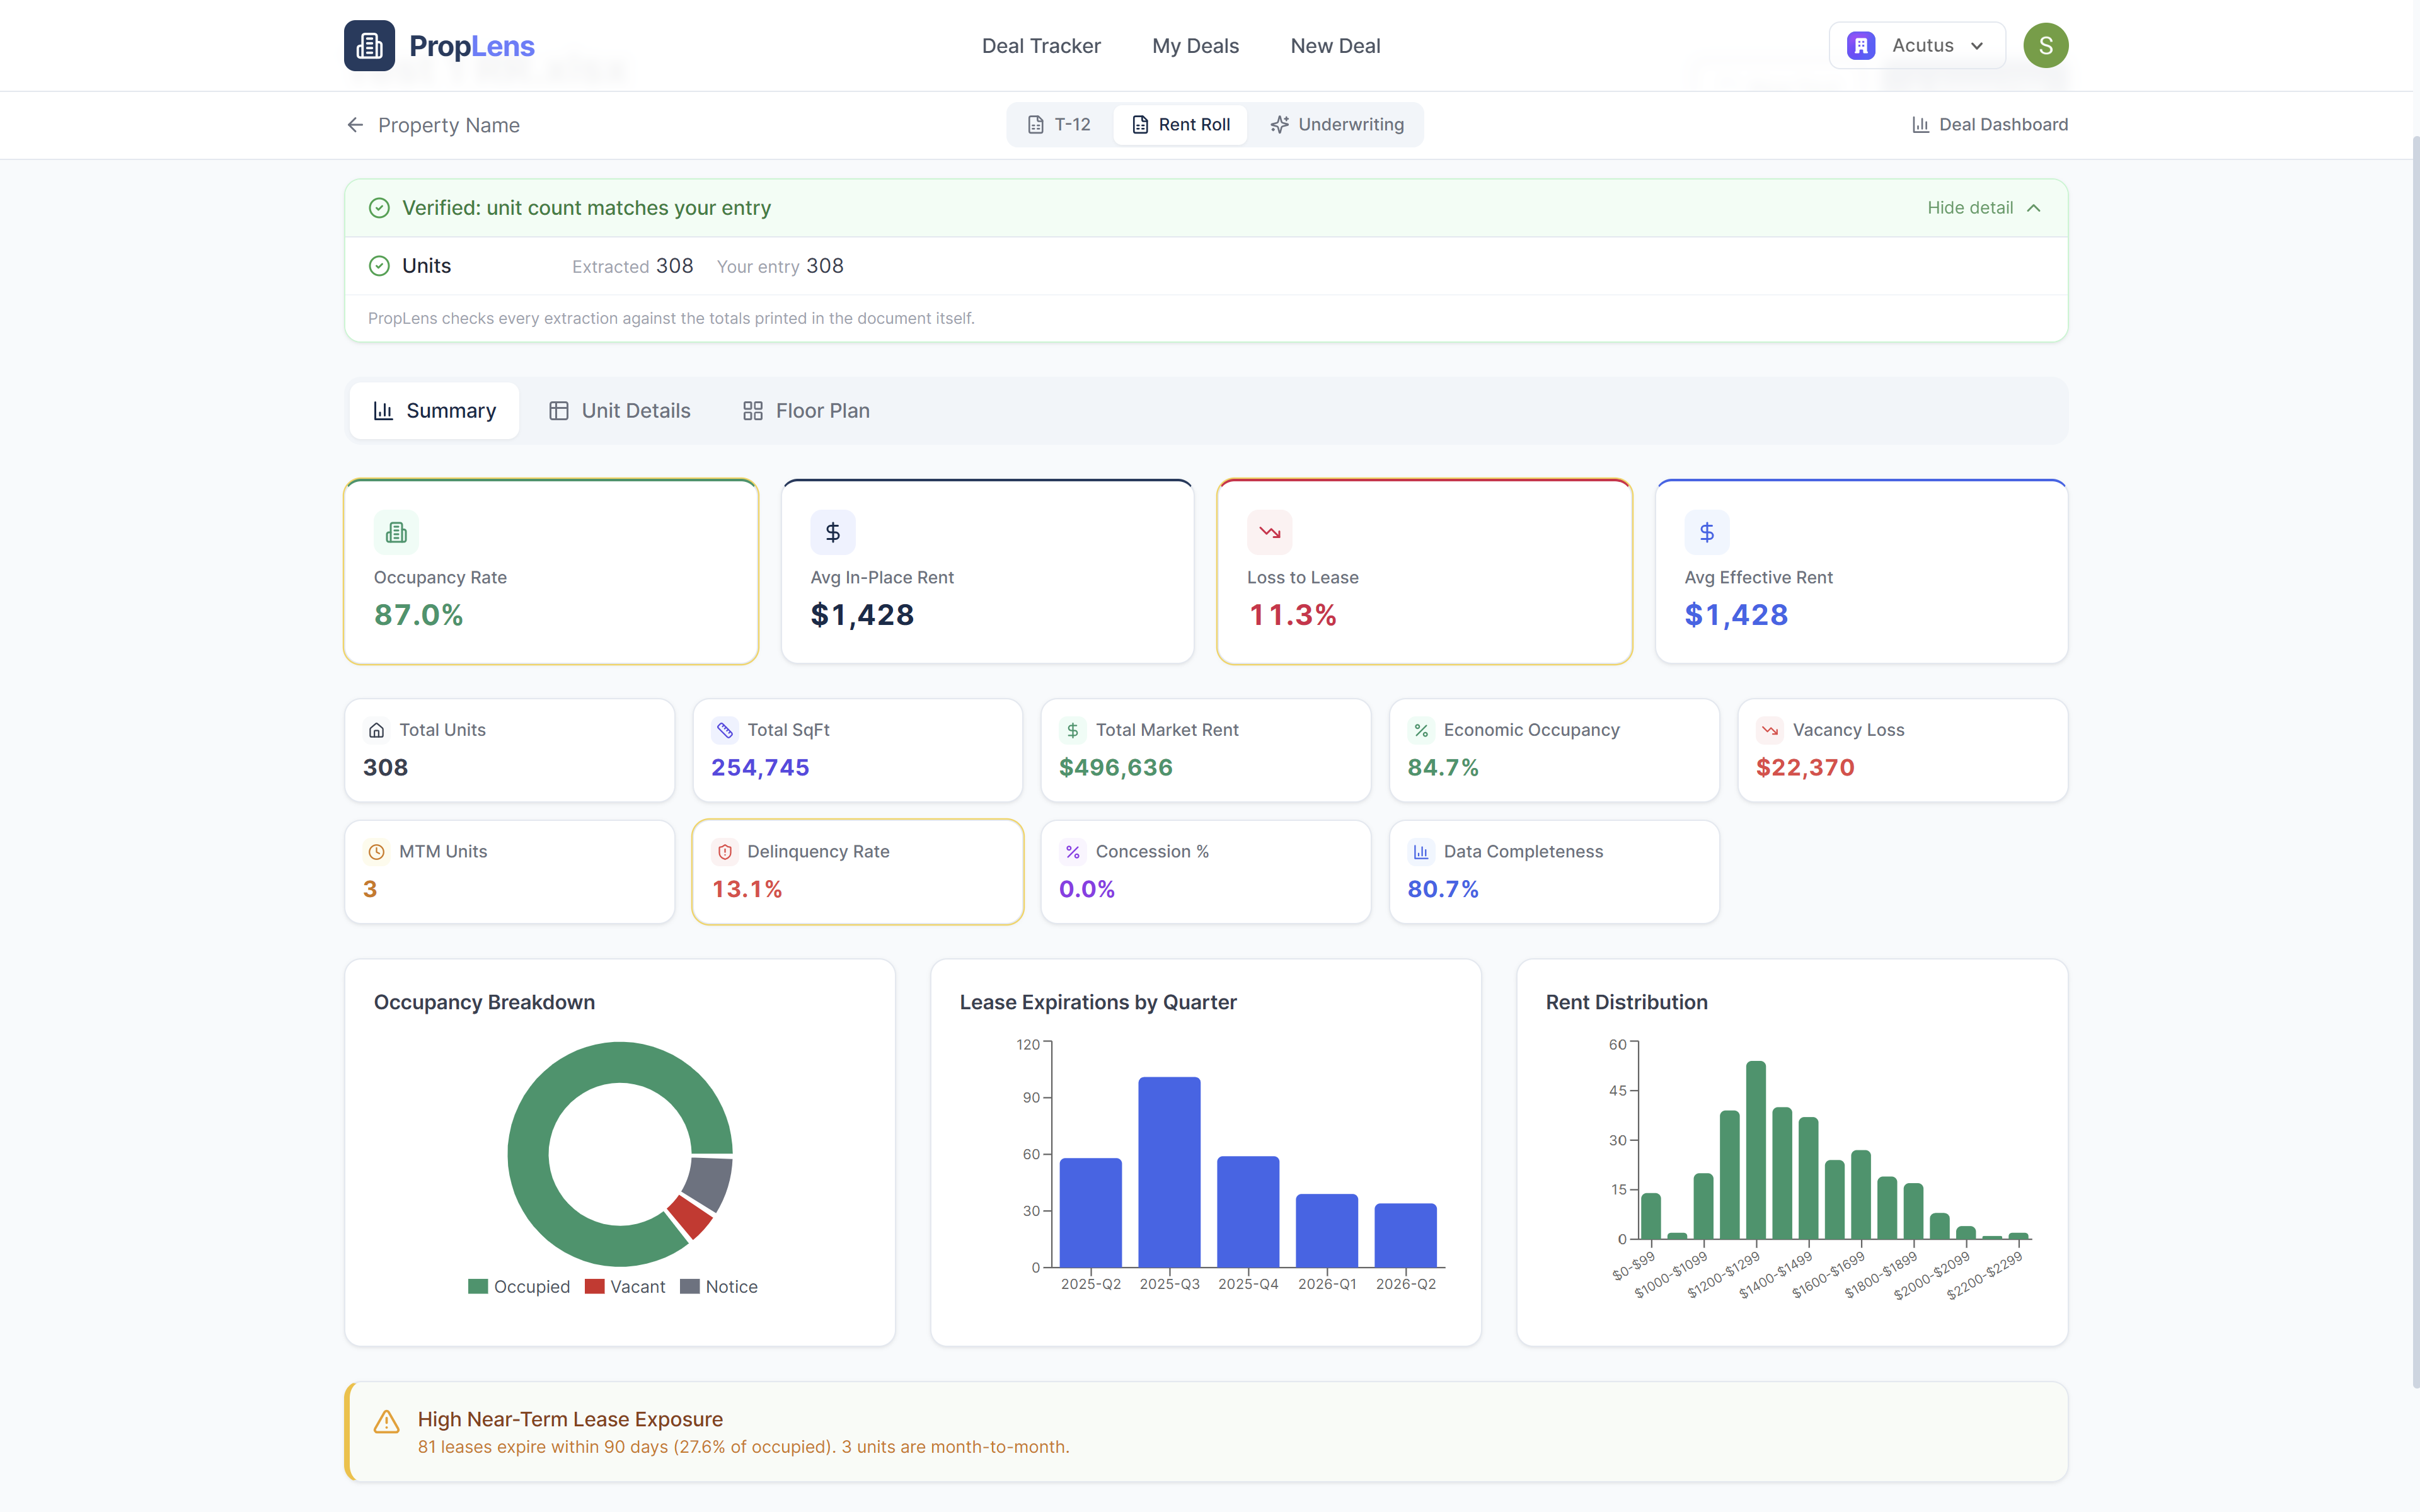Image resolution: width=2420 pixels, height=1512 pixels.
Task: Open the Floor Plan tab
Action: [x=806, y=411]
